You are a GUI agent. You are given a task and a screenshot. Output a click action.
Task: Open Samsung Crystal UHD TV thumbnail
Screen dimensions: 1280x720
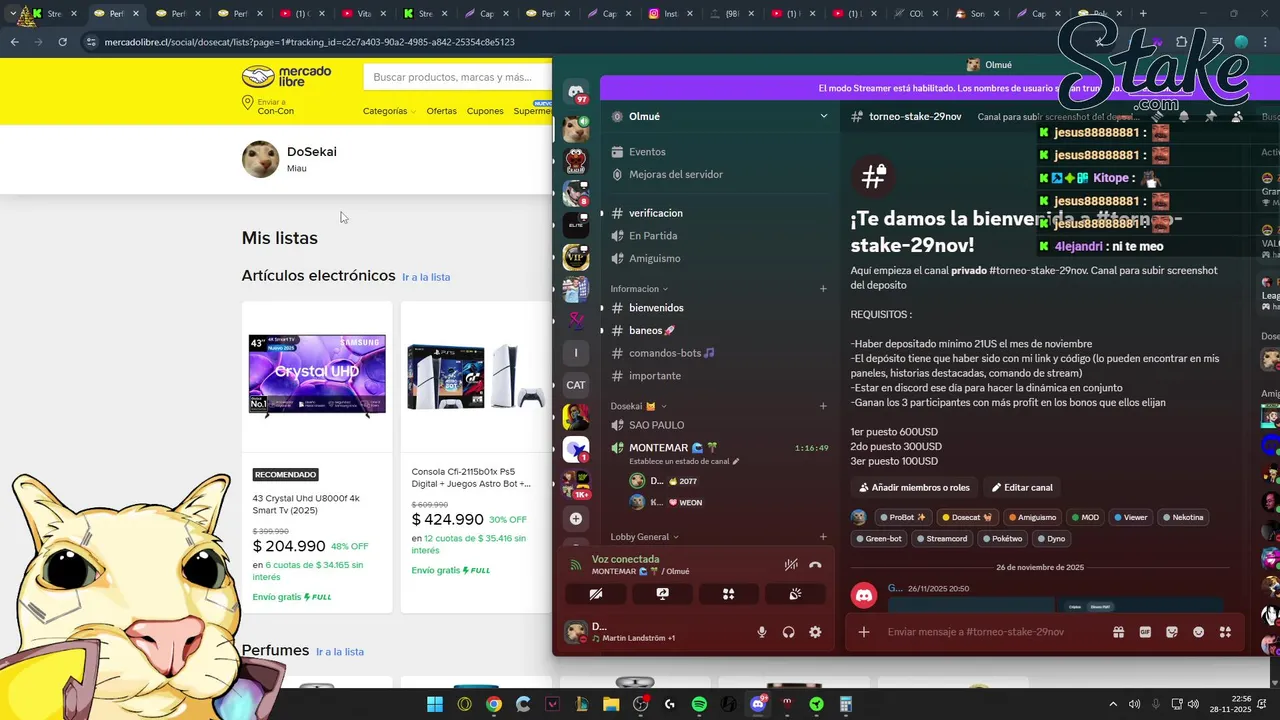[317, 376]
